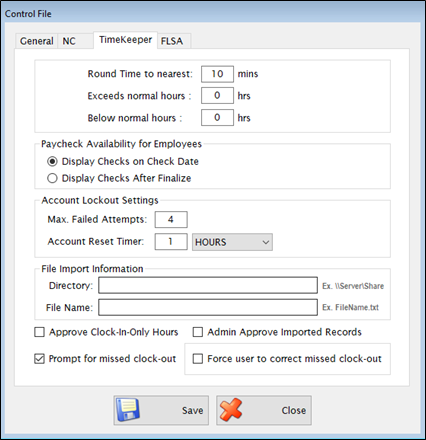The image size is (426, 440).
Task: Click the red X Close icon
Action: 231,410
